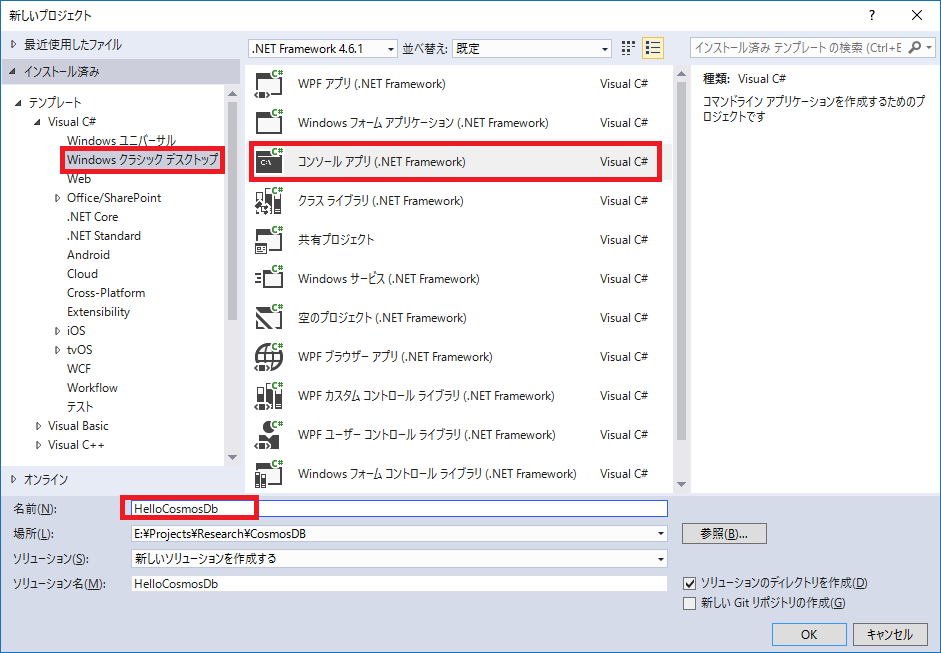Expand the Office/SharePoint tree node

[58, 198]
